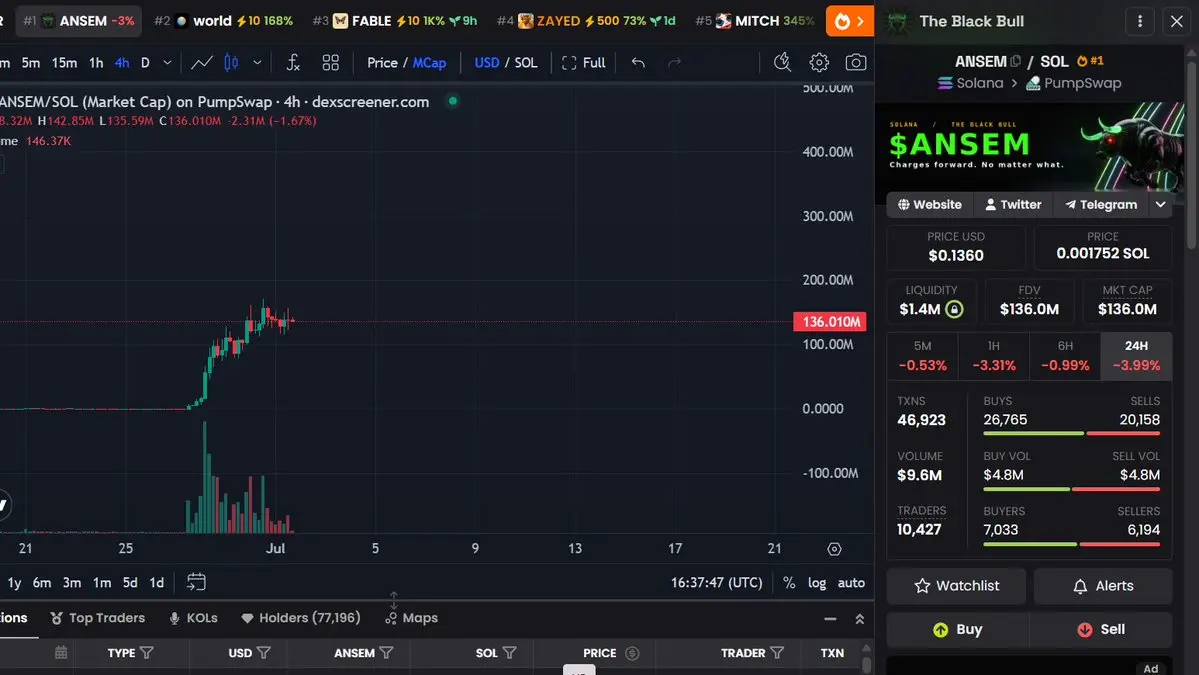Select the candlestick chart style icon

pyautogui.click(x=231, y=63)
